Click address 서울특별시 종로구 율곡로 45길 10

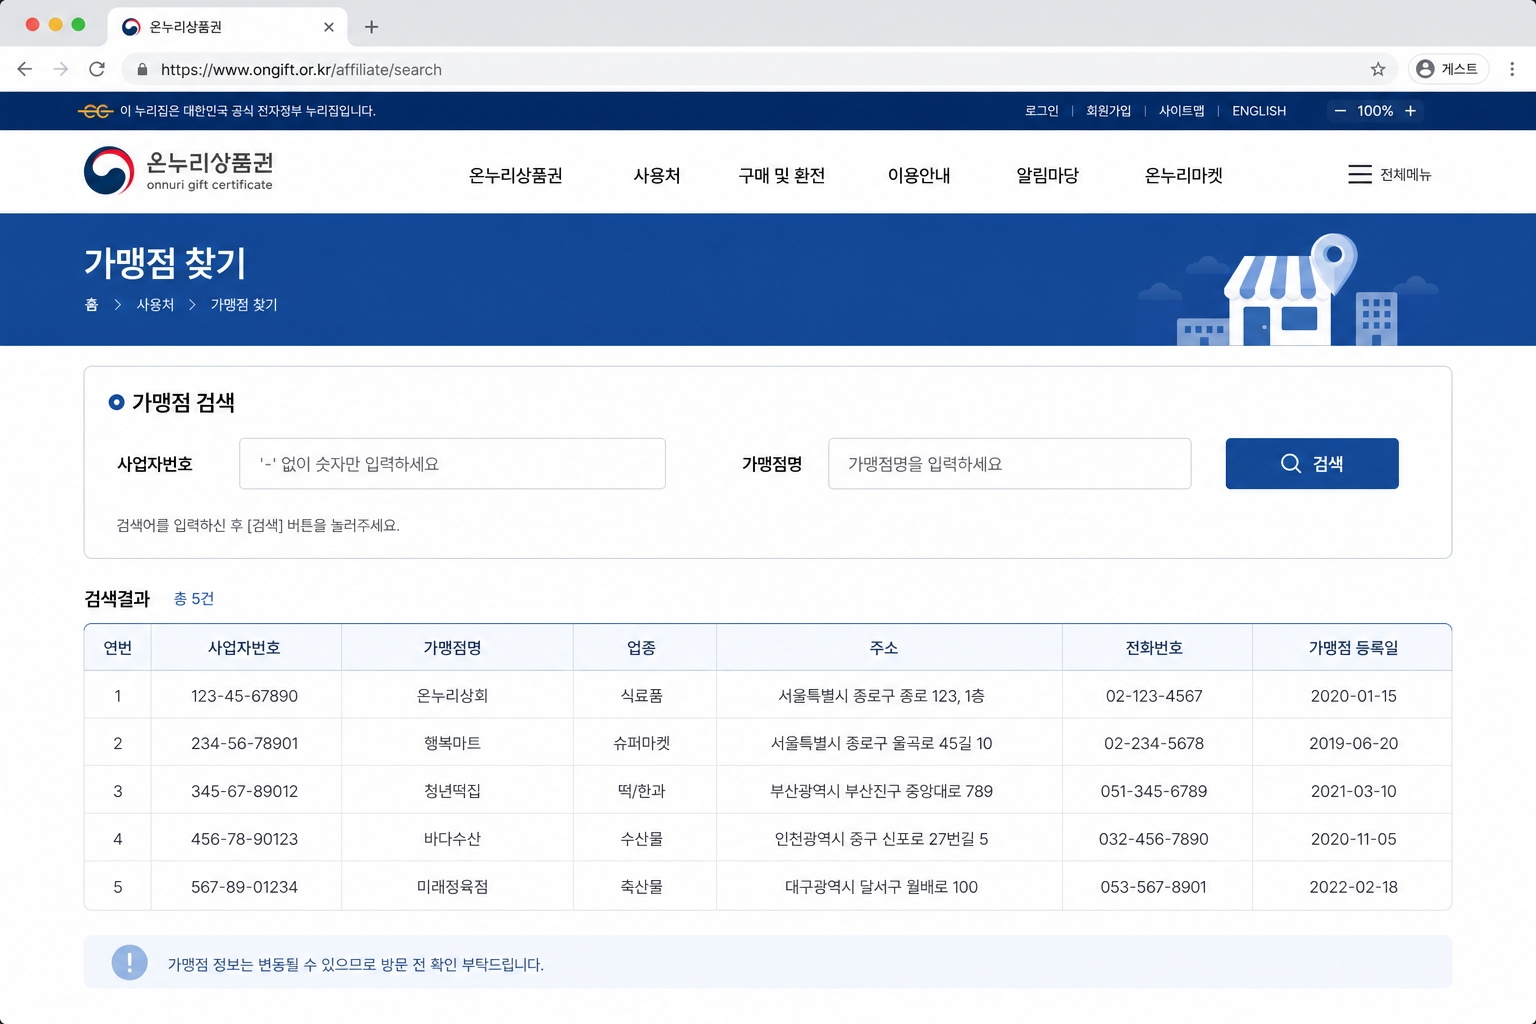881,743
